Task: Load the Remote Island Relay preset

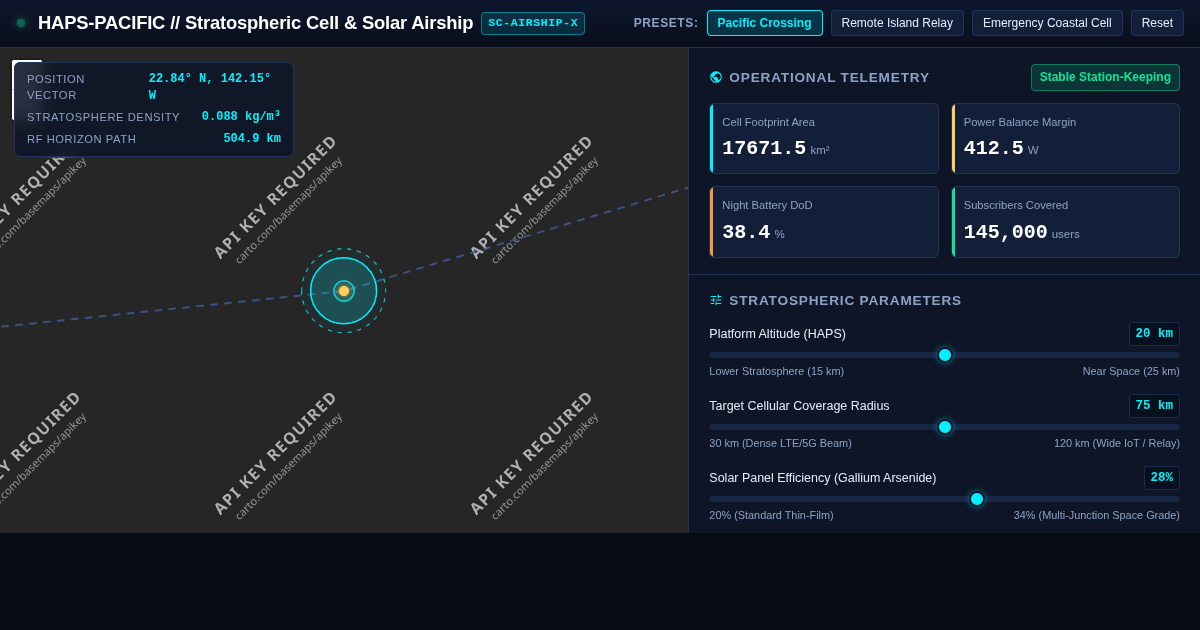Action: coord(897,23)
